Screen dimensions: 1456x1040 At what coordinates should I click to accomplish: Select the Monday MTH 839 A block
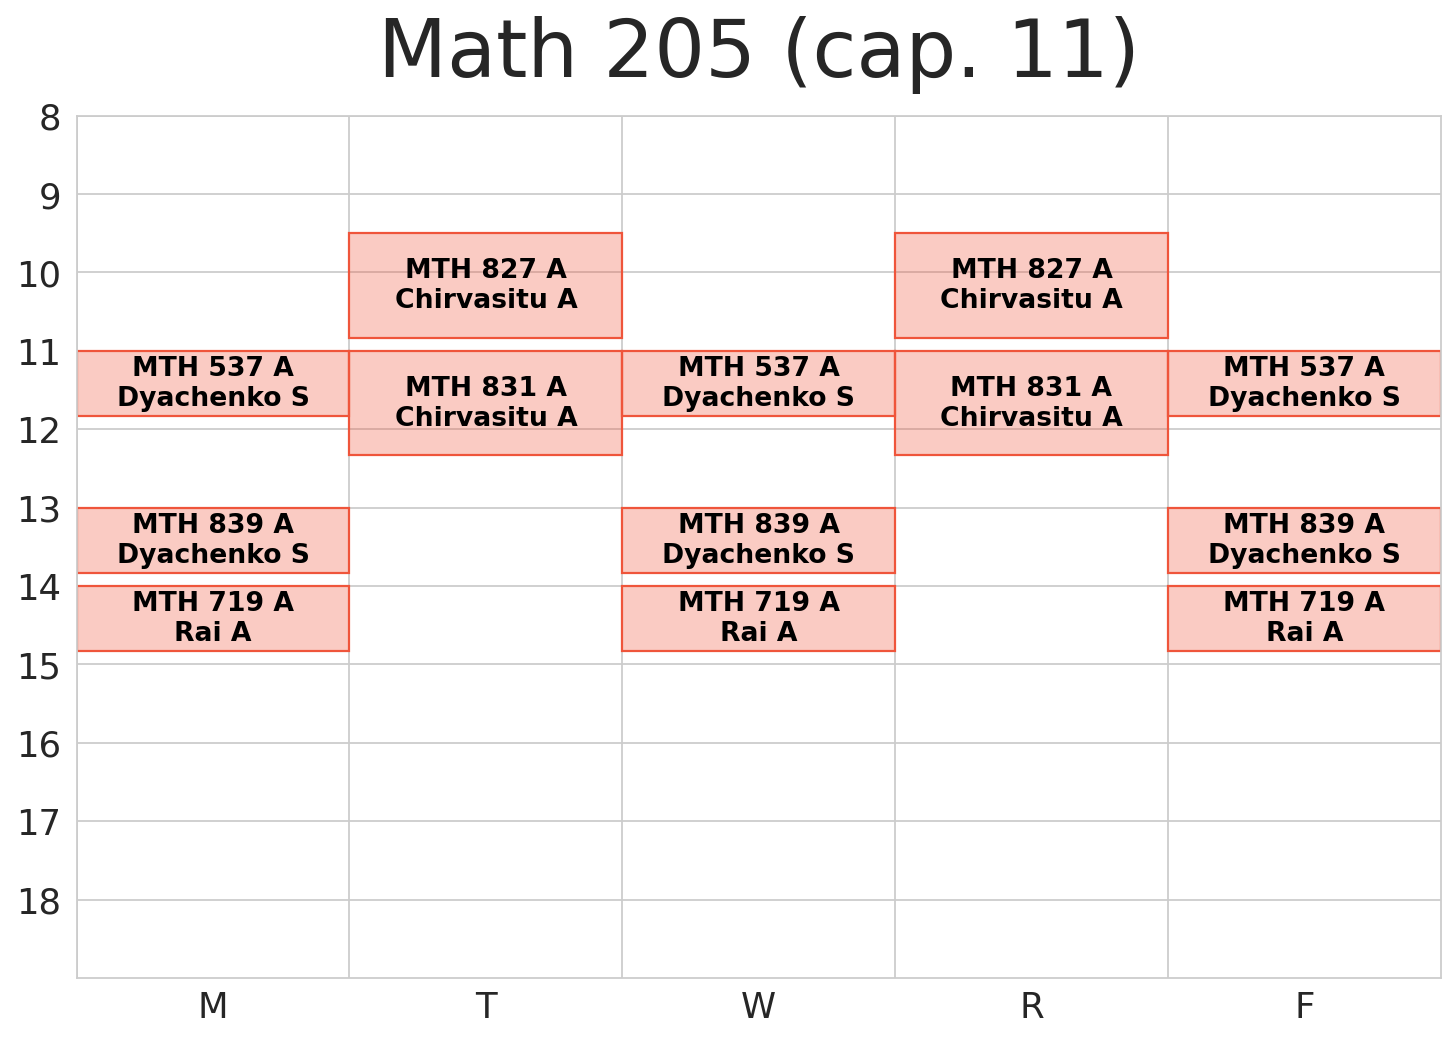pos(213,540)
